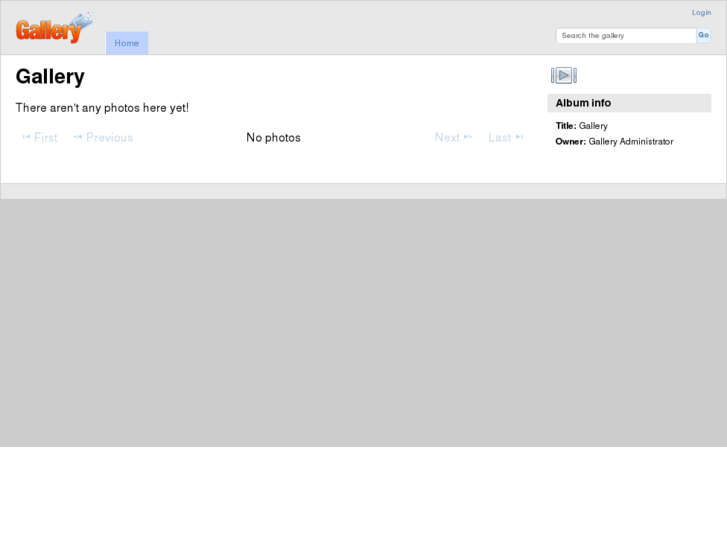727x545 pixels.
Task: Open the Login link
Action: (701, 13)
